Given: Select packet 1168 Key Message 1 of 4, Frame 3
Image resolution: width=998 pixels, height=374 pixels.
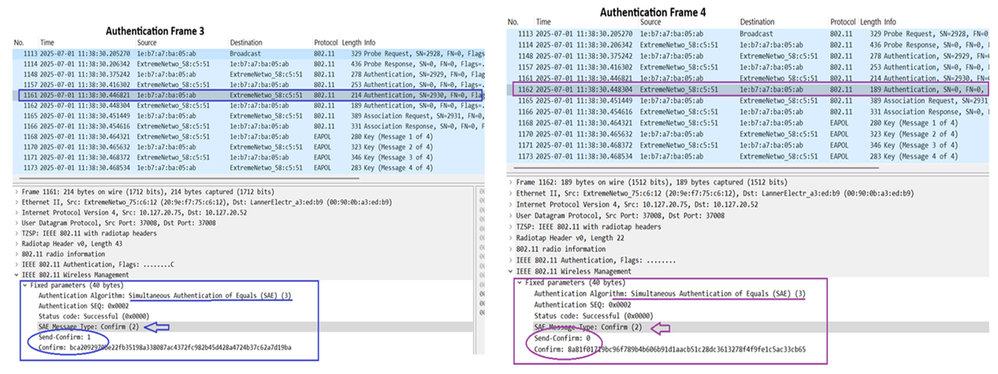Looking at the screenshot, I should point(248,137).
